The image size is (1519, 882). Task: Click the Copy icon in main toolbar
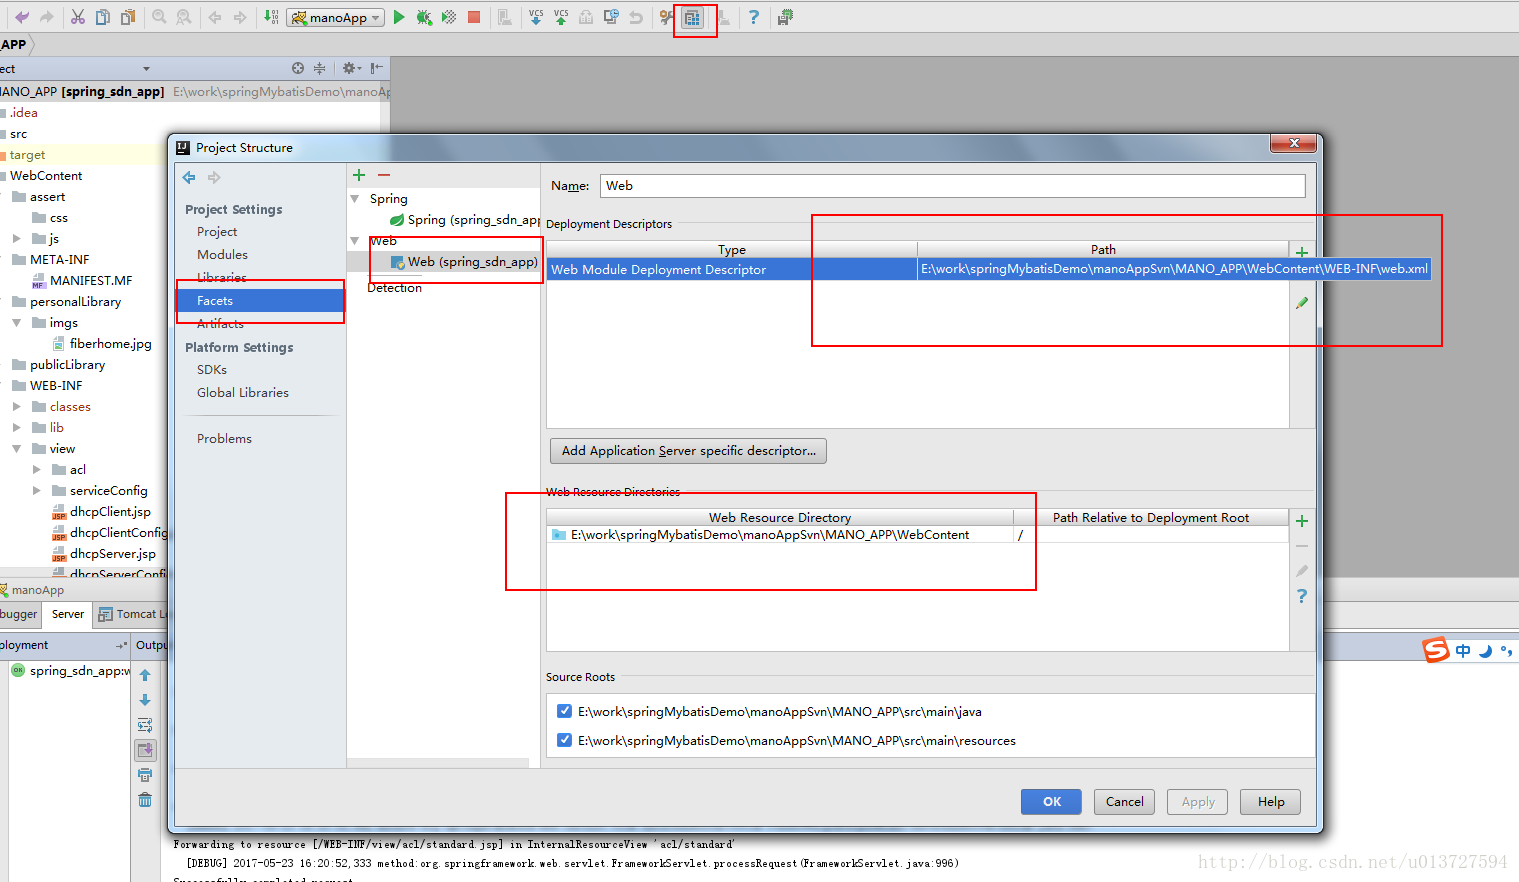click(103, 17)
